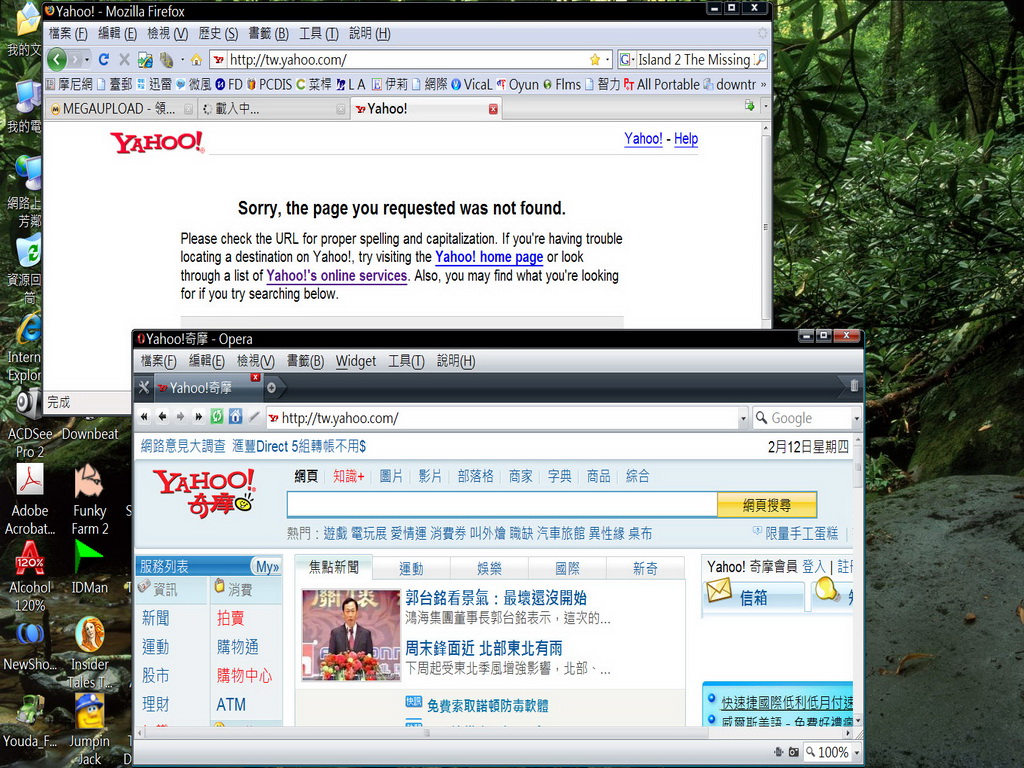
Task: Click the Yahoo search text field
Action: tap(501, 505)
